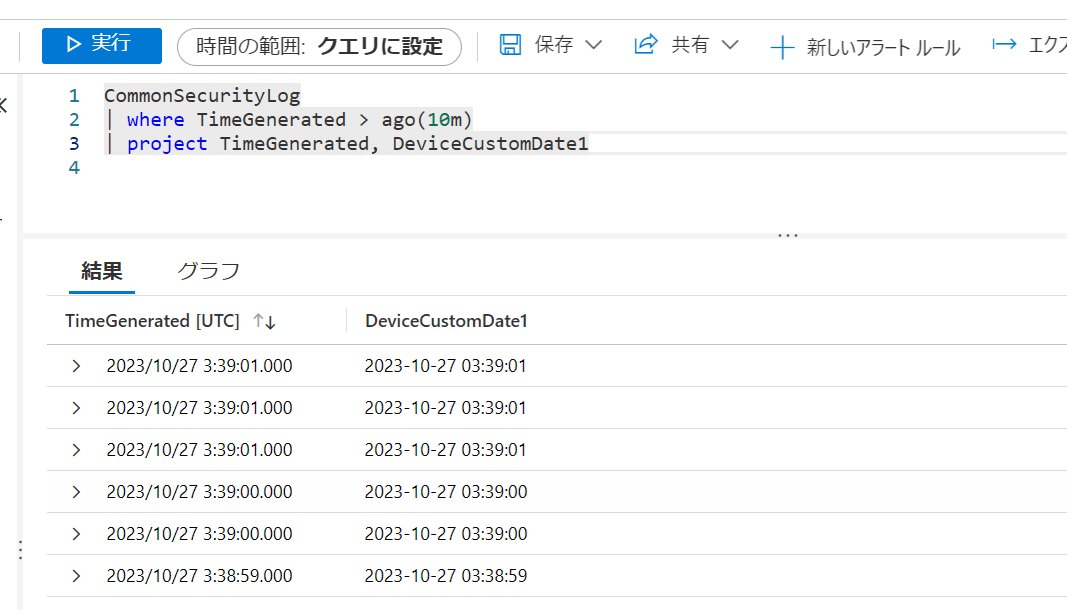Click the ago(10m) expression in query
1067x610 pixels.
(x=427, y=120)
